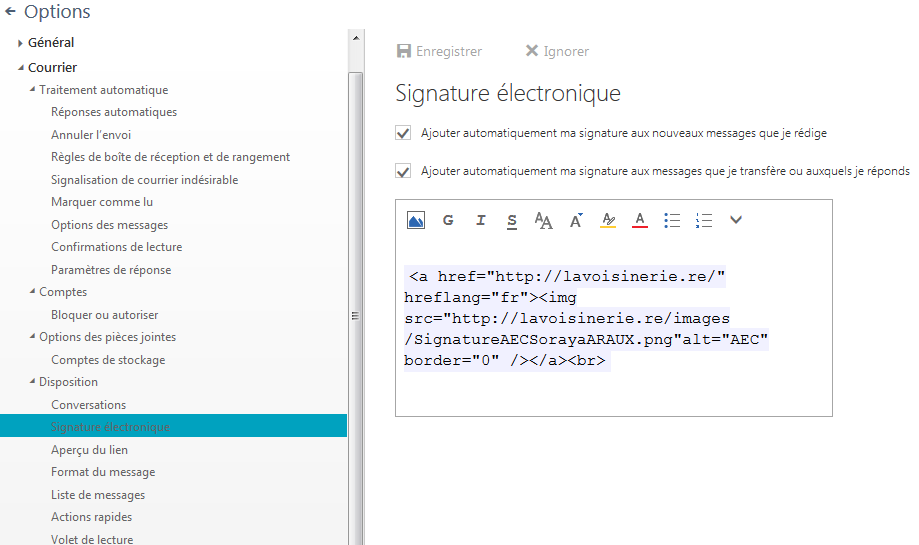Pick the yellow text highlight color
Viewport: 919px width, 545px height.
coord(608,220)
